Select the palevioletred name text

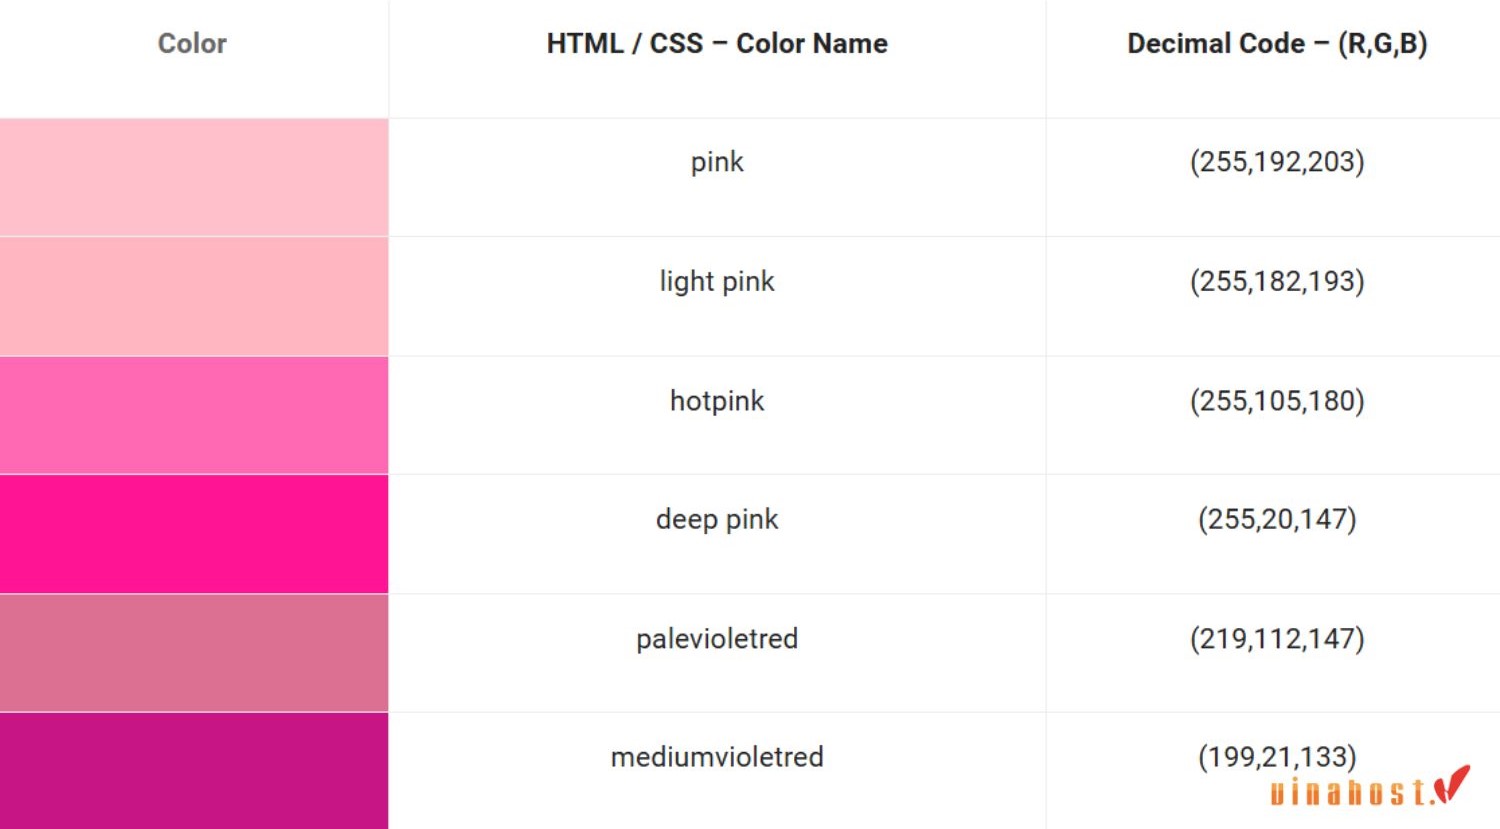[717, 639]
